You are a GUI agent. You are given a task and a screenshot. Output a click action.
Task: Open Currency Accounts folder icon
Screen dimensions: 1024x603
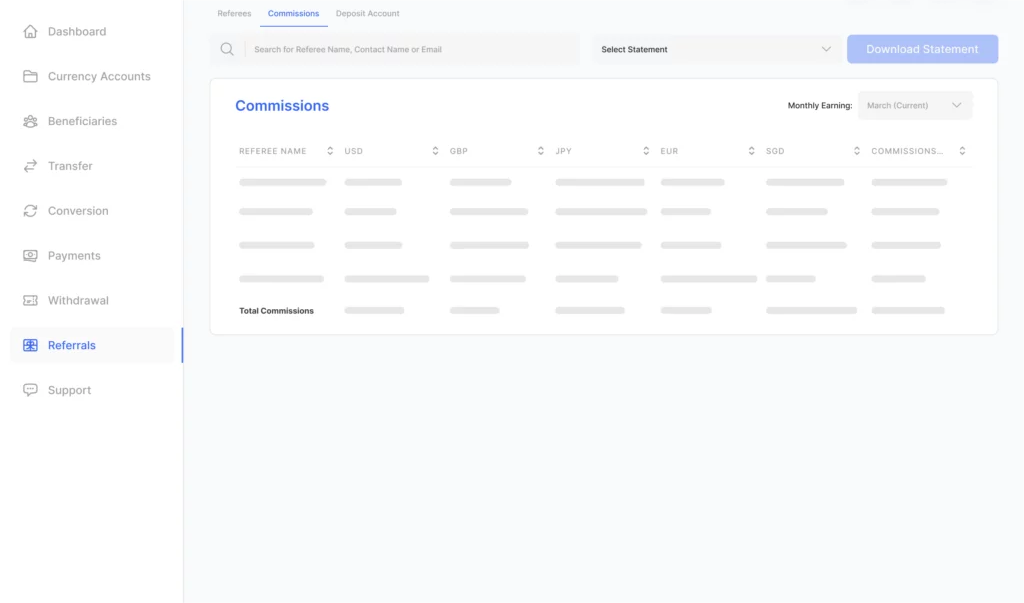[30, 77]
